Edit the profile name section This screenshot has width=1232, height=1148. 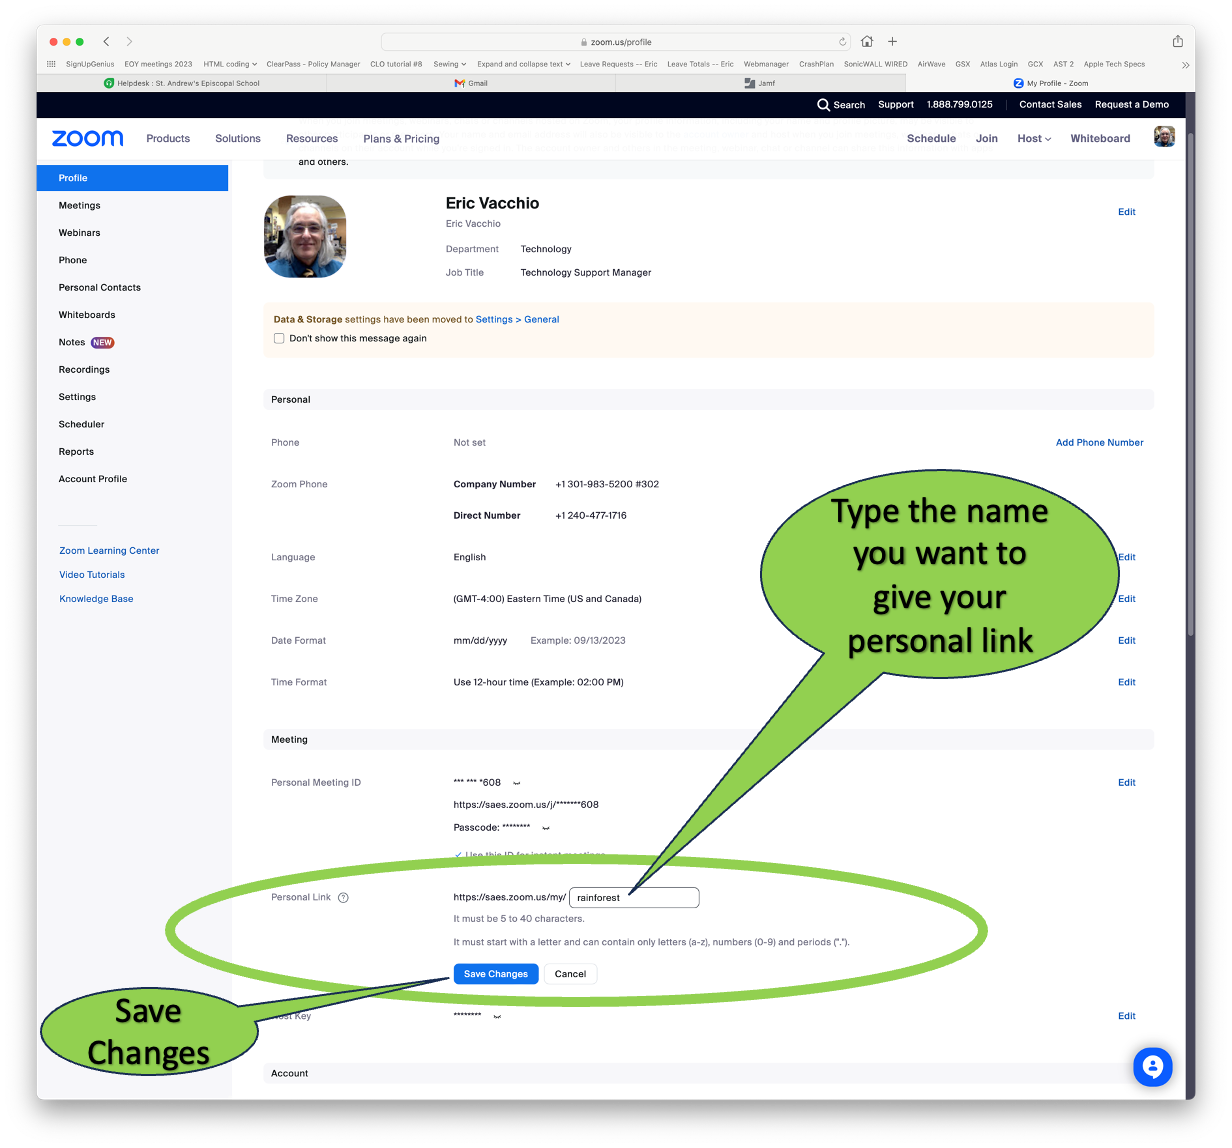[x=1127, y=212]
